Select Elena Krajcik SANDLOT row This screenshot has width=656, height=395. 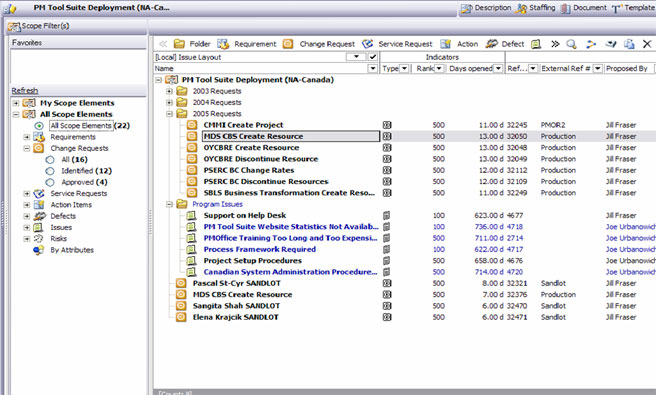click(x=236, y=317)
